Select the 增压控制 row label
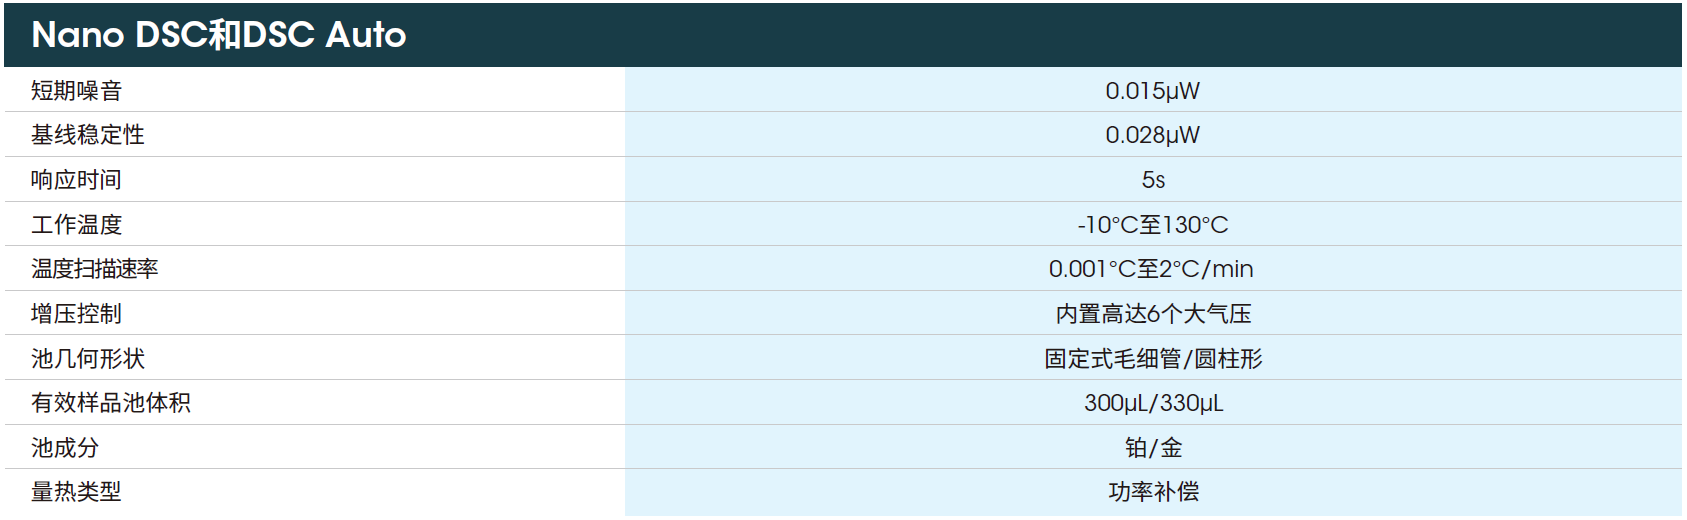The height and width of the screenshot is (520, 1687). click(x=76, y=314)
